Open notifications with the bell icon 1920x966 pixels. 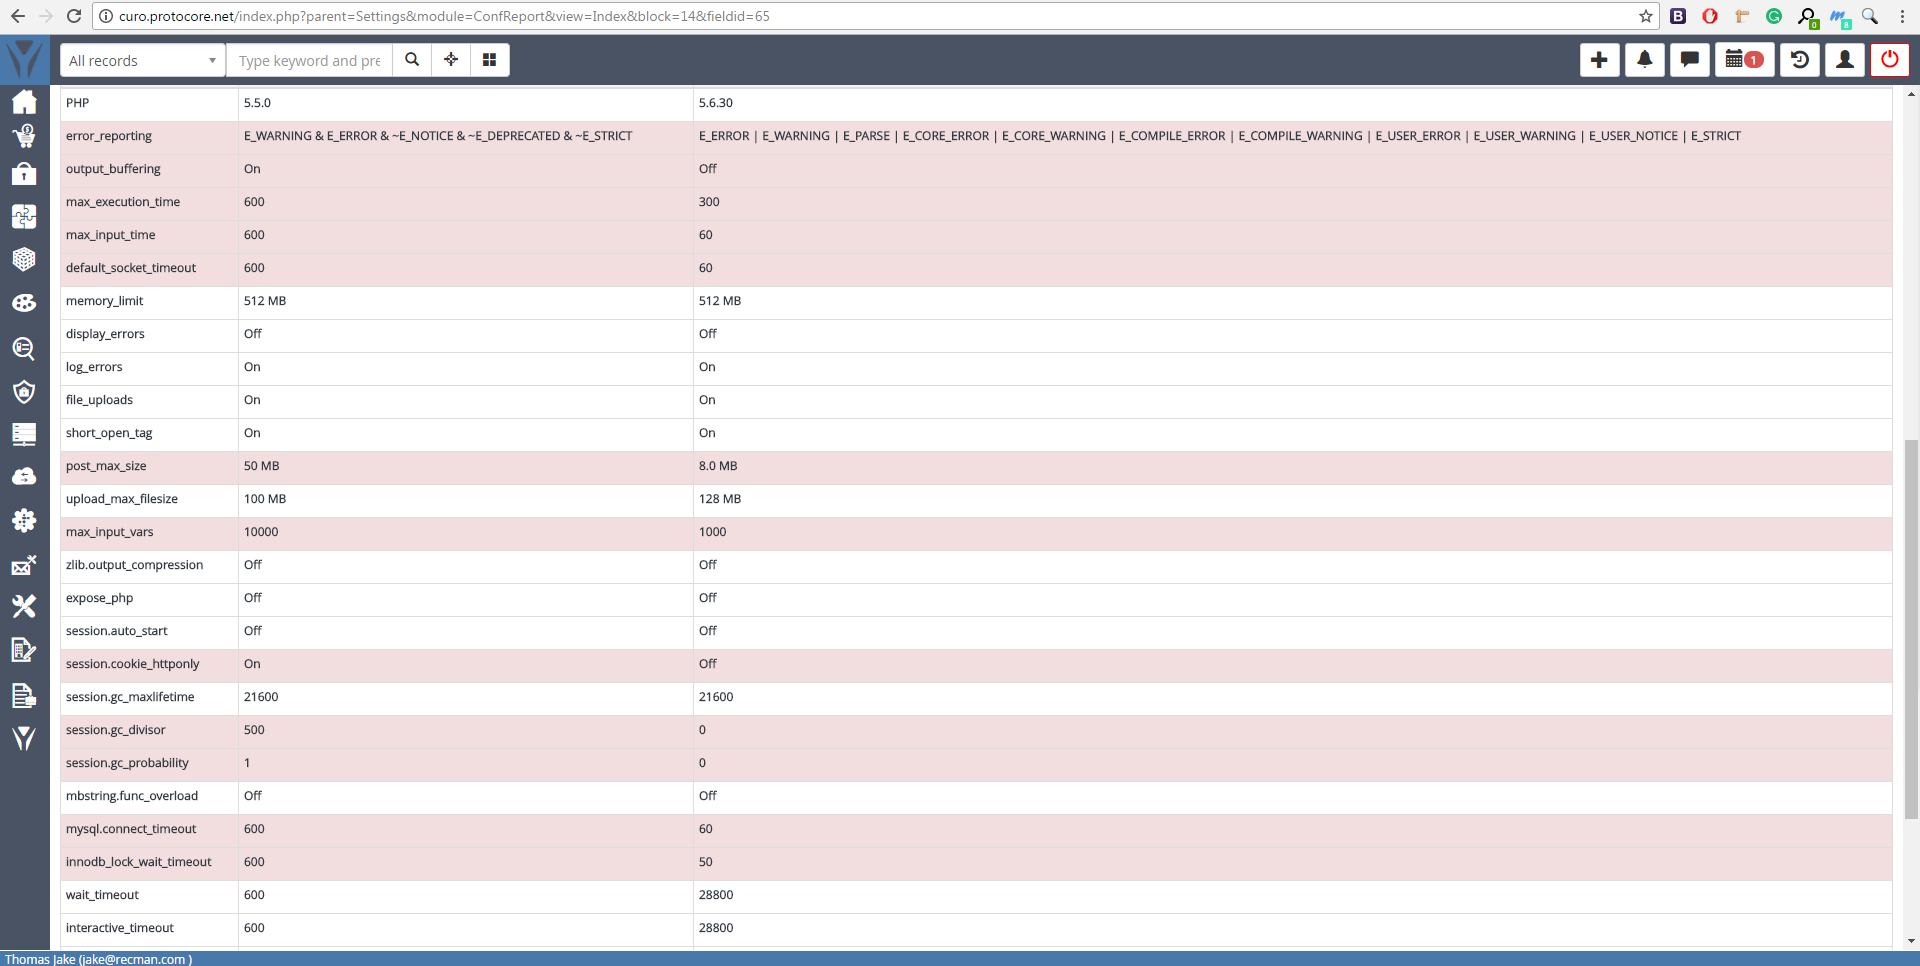[1644, 60]
